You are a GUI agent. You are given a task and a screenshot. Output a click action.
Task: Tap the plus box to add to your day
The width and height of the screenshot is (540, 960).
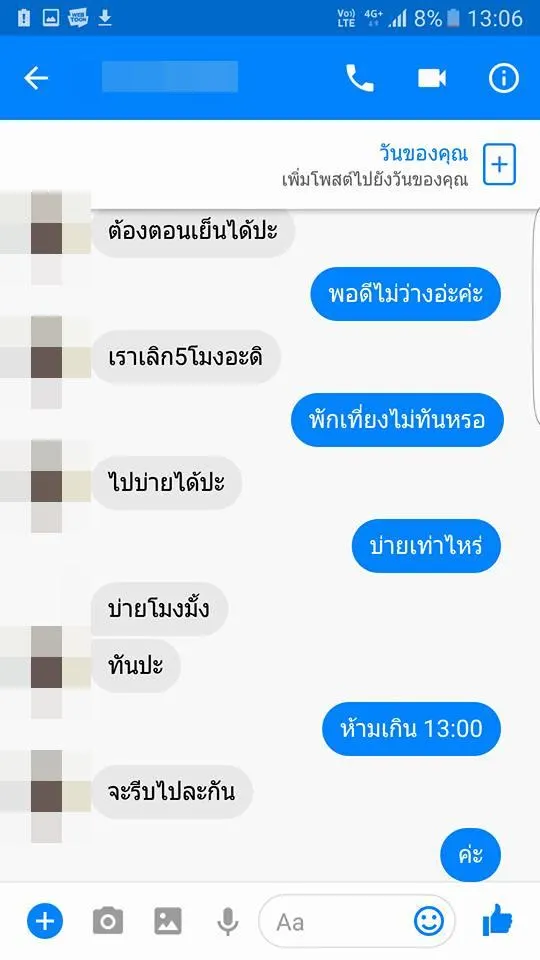(500, 165)
